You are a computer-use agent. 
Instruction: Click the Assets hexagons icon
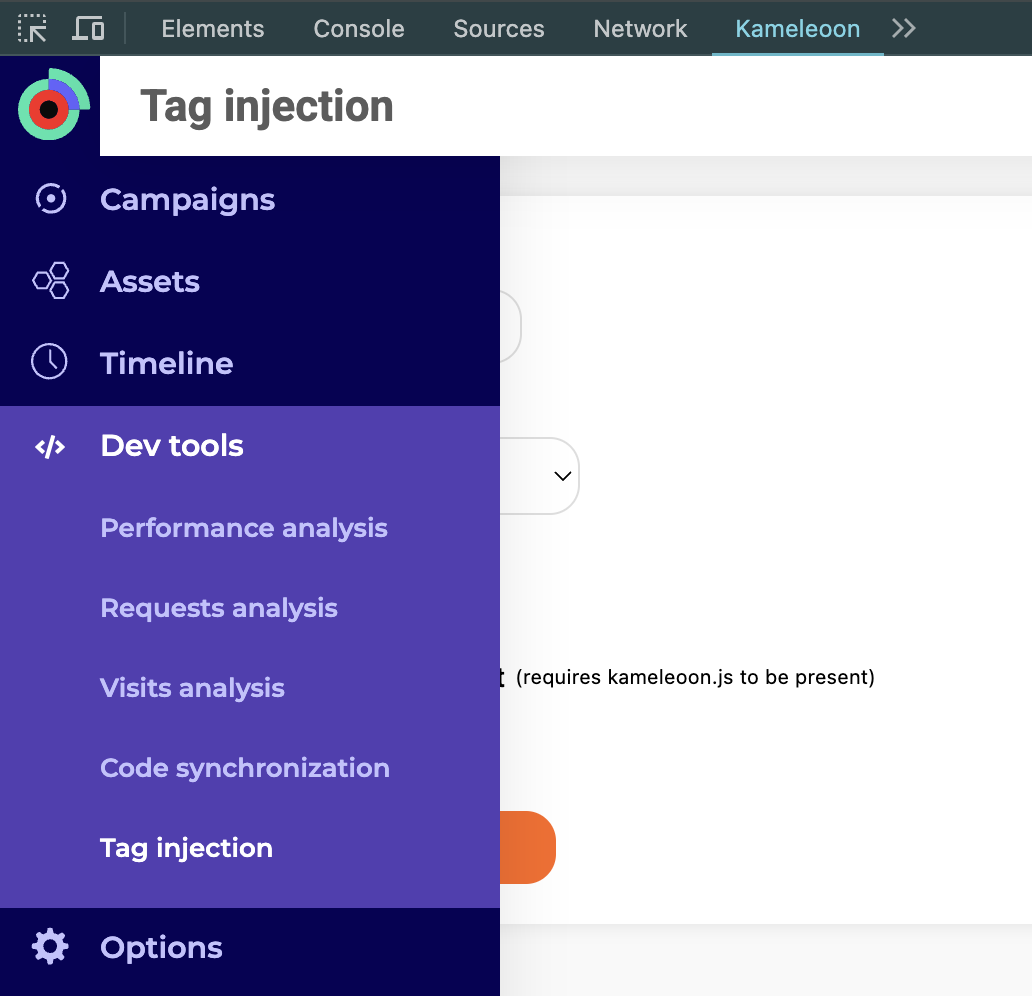click(50, 281)
